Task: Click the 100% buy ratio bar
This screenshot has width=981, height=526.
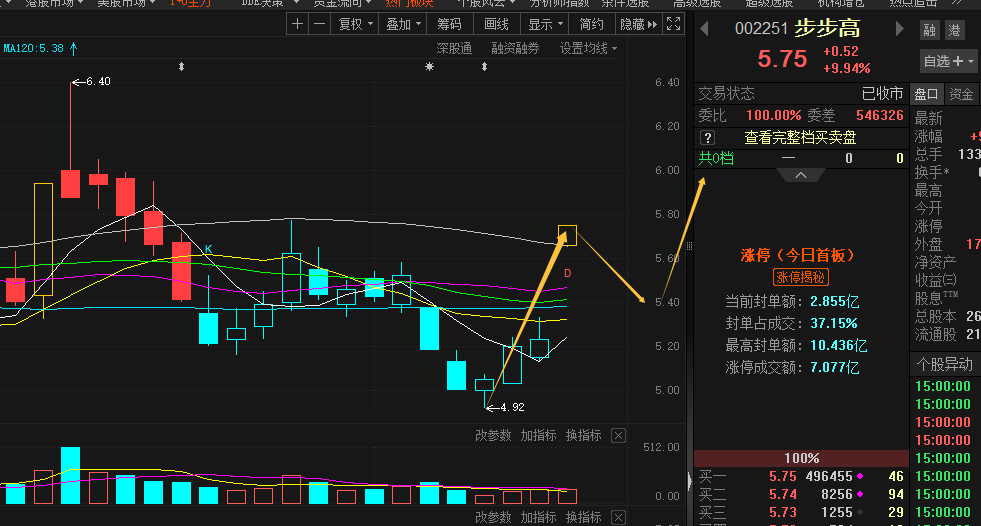Action: (x=801, y=458)
